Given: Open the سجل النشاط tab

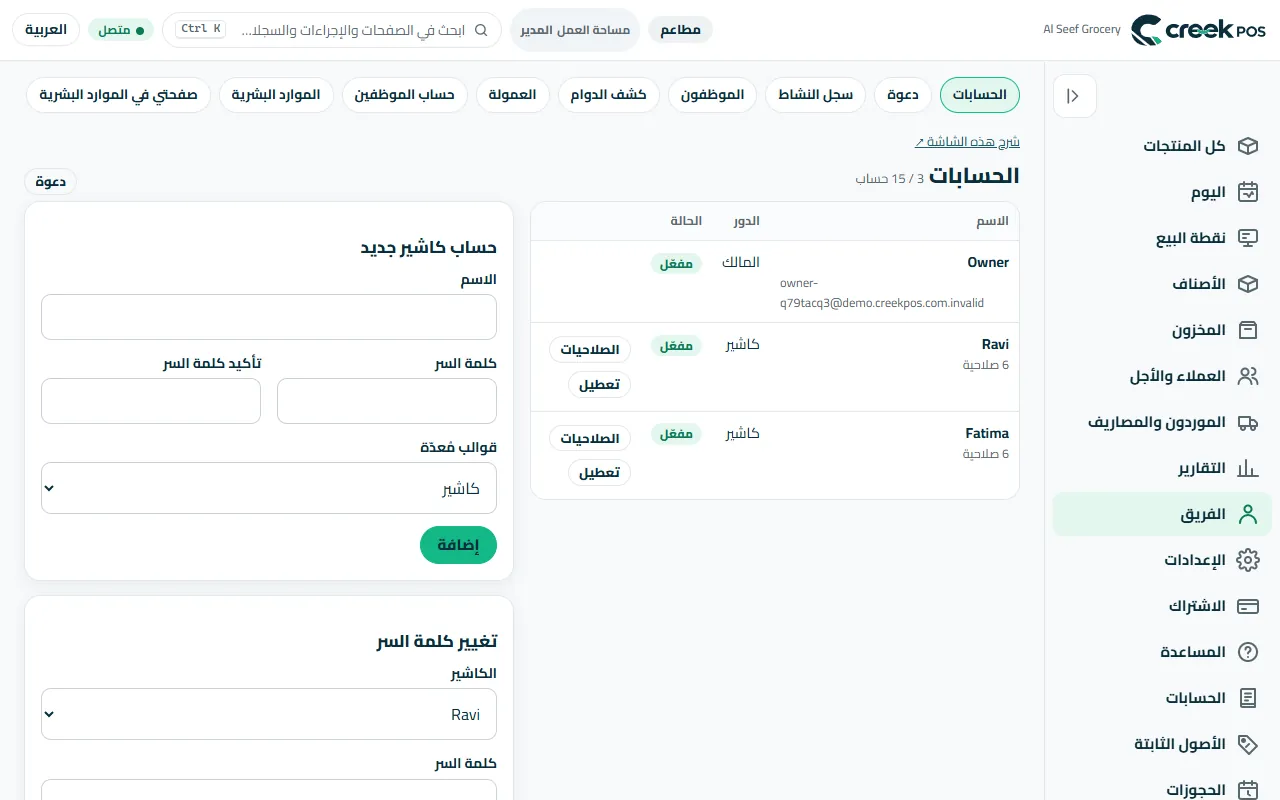Looking at the screenshot, I should point(816,95).
